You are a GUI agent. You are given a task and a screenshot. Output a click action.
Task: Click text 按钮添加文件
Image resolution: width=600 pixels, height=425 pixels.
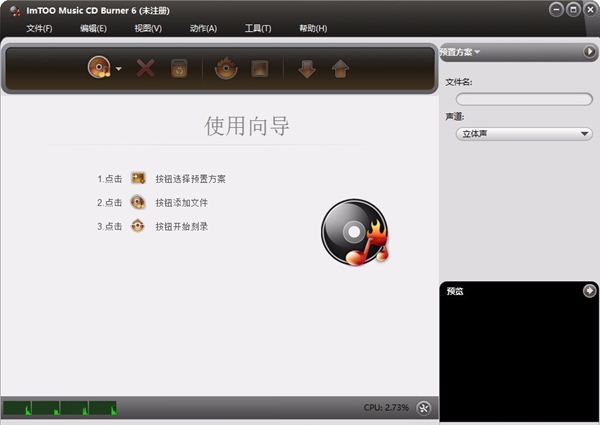[x=181, y=202]
